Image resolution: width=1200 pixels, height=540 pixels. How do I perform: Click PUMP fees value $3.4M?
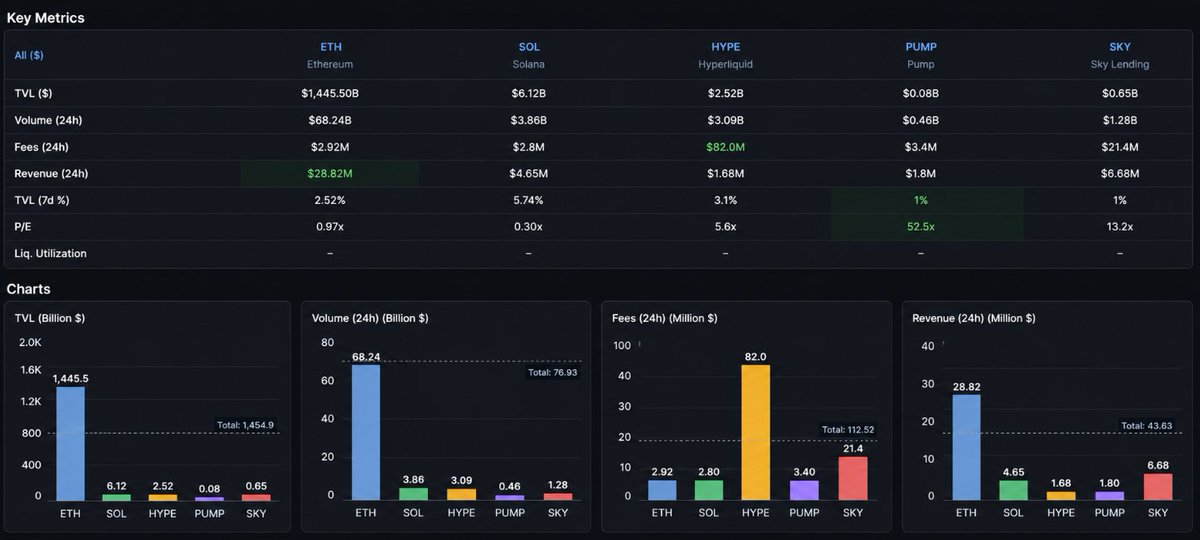tap(921, 147)
